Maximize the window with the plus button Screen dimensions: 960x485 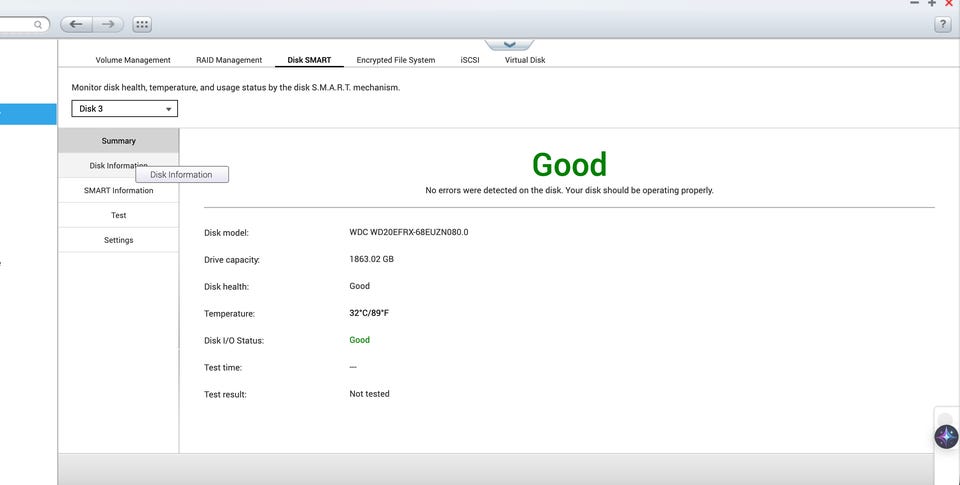(932, 3)
